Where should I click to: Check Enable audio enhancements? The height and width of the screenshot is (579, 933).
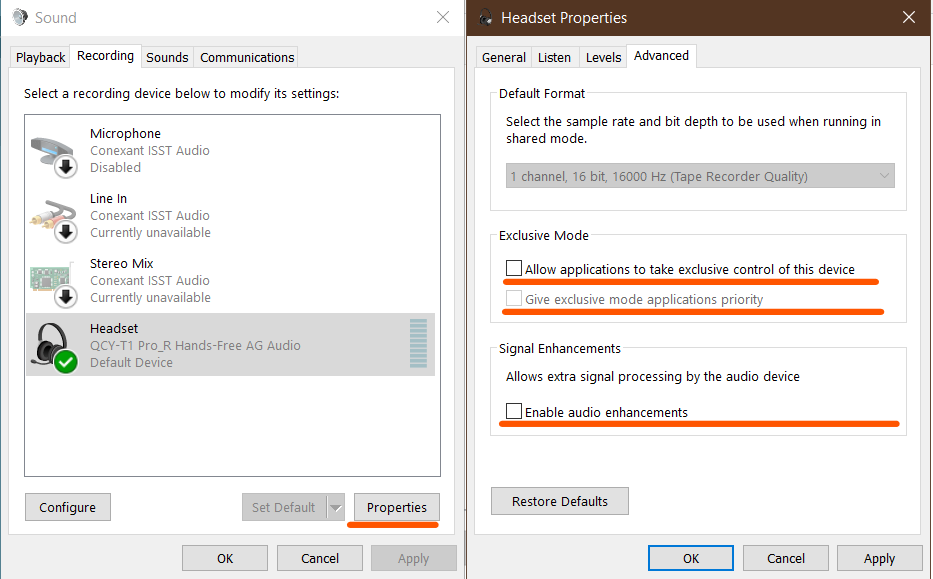click(x=514, y=412)
